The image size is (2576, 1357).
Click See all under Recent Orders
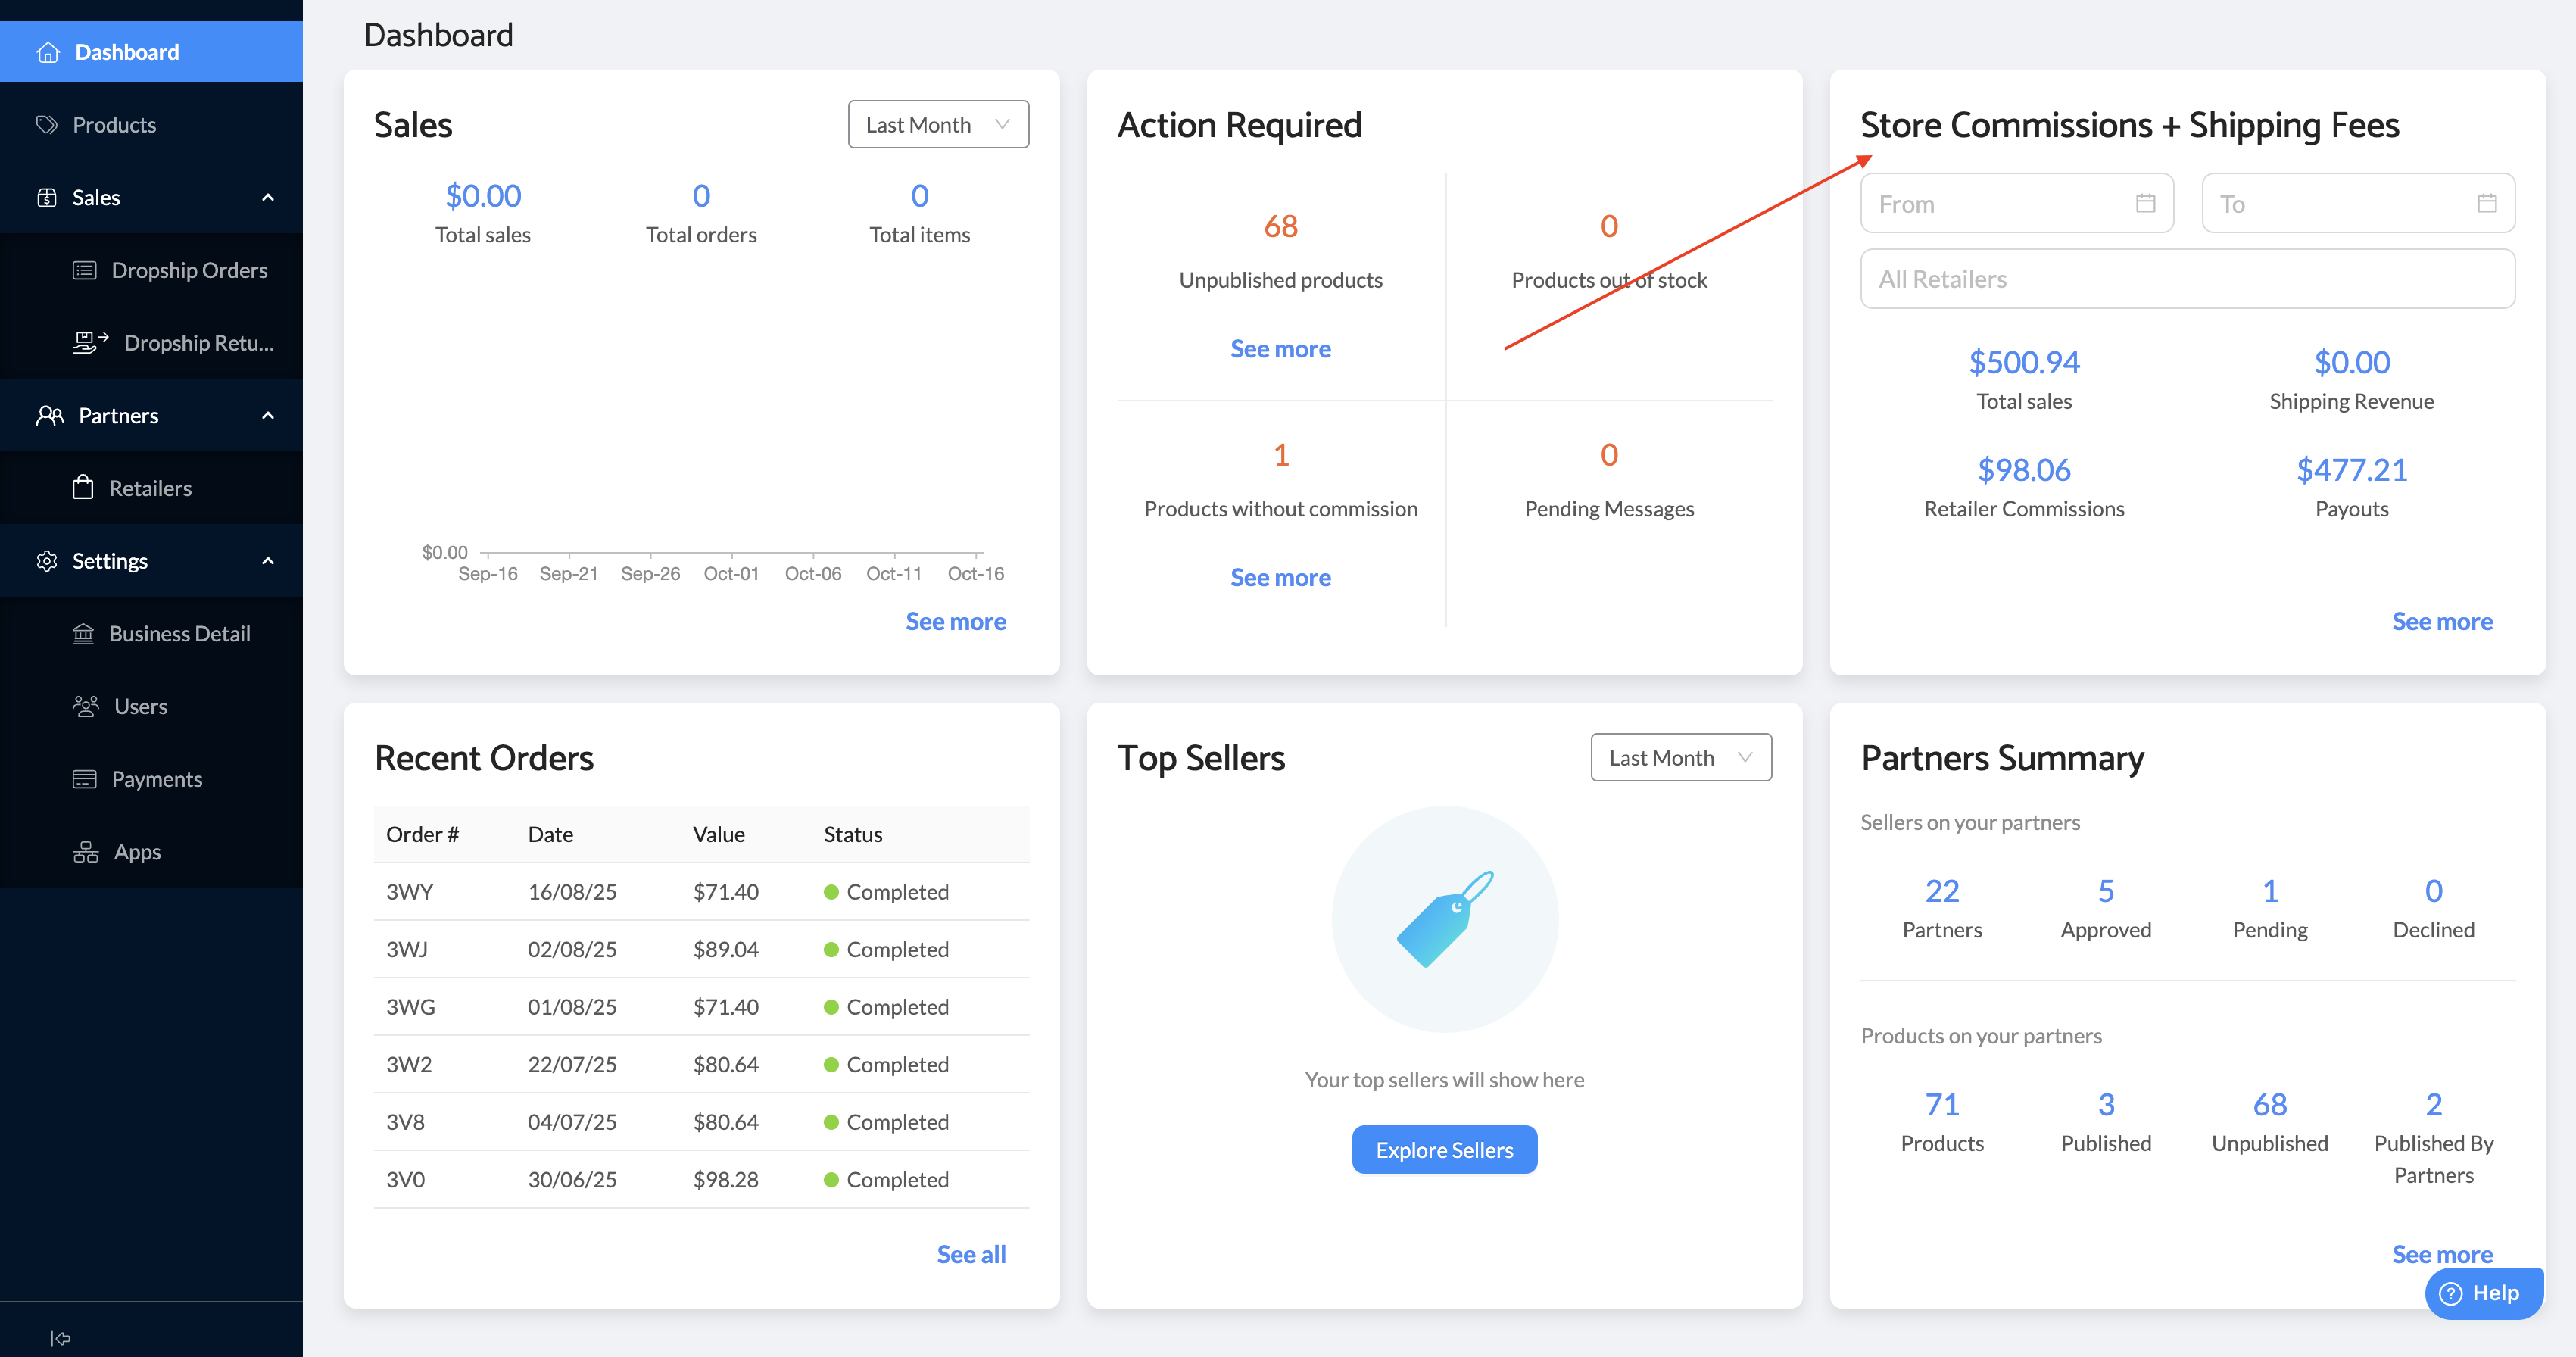click(x=970, y=1254)
